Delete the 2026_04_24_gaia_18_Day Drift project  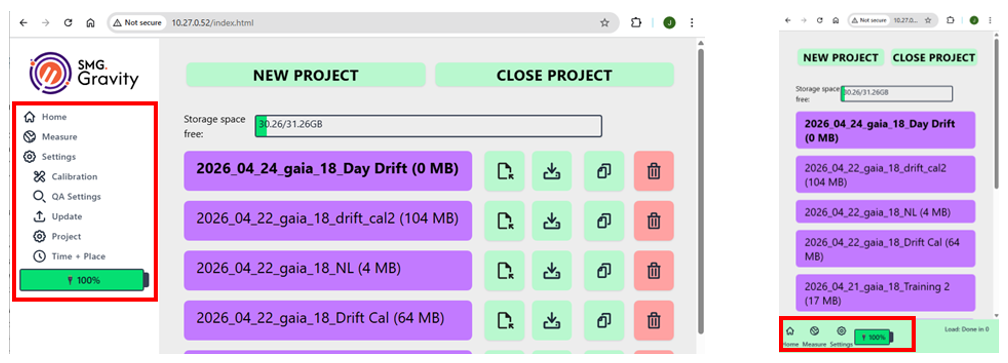coord(654,171)
